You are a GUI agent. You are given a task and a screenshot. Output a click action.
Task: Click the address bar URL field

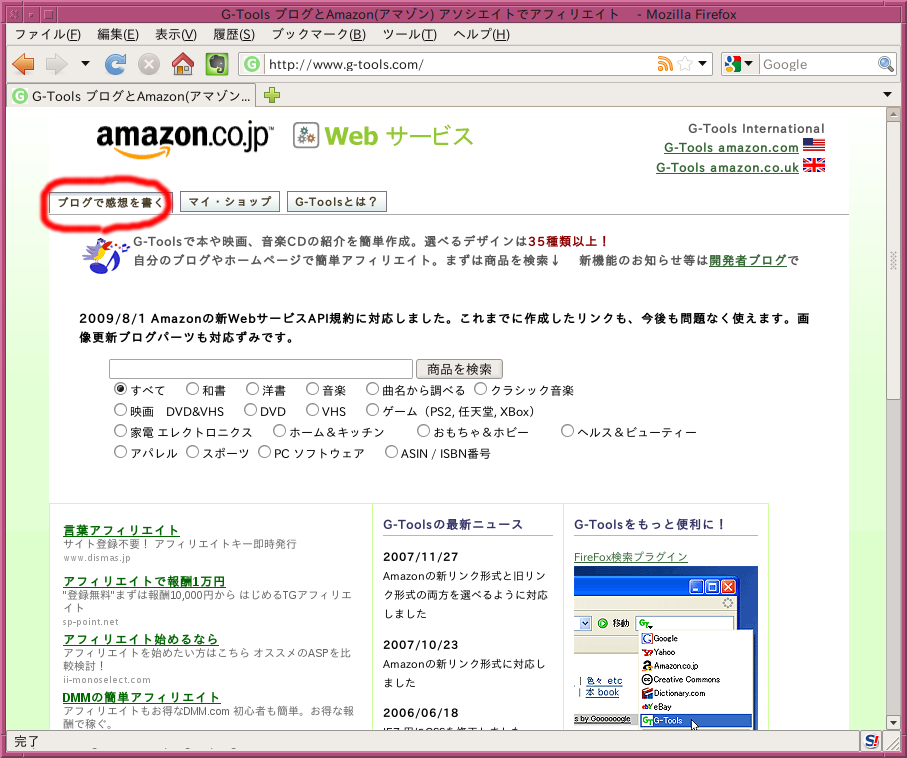click(x=460, y=64)
